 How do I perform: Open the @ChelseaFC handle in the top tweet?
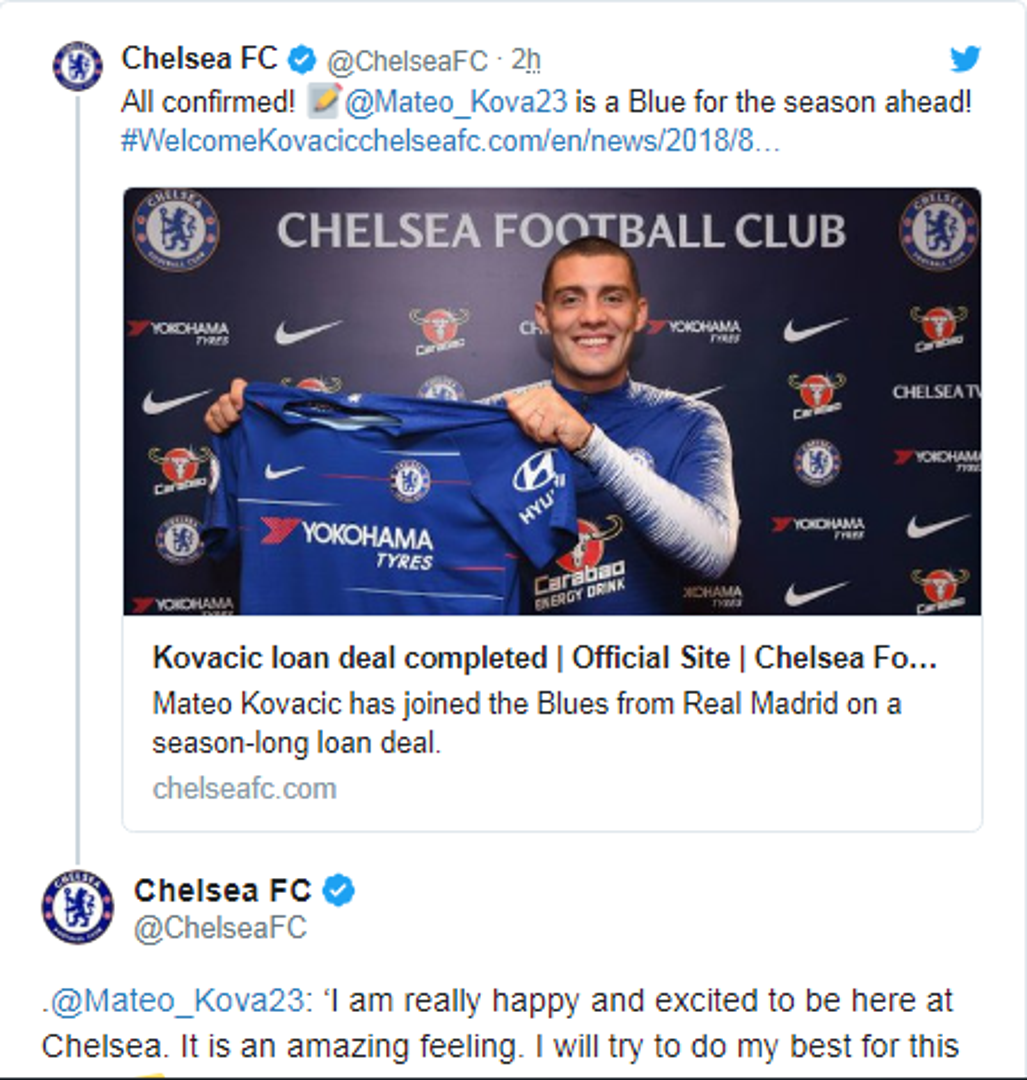(x=408, y=61)
